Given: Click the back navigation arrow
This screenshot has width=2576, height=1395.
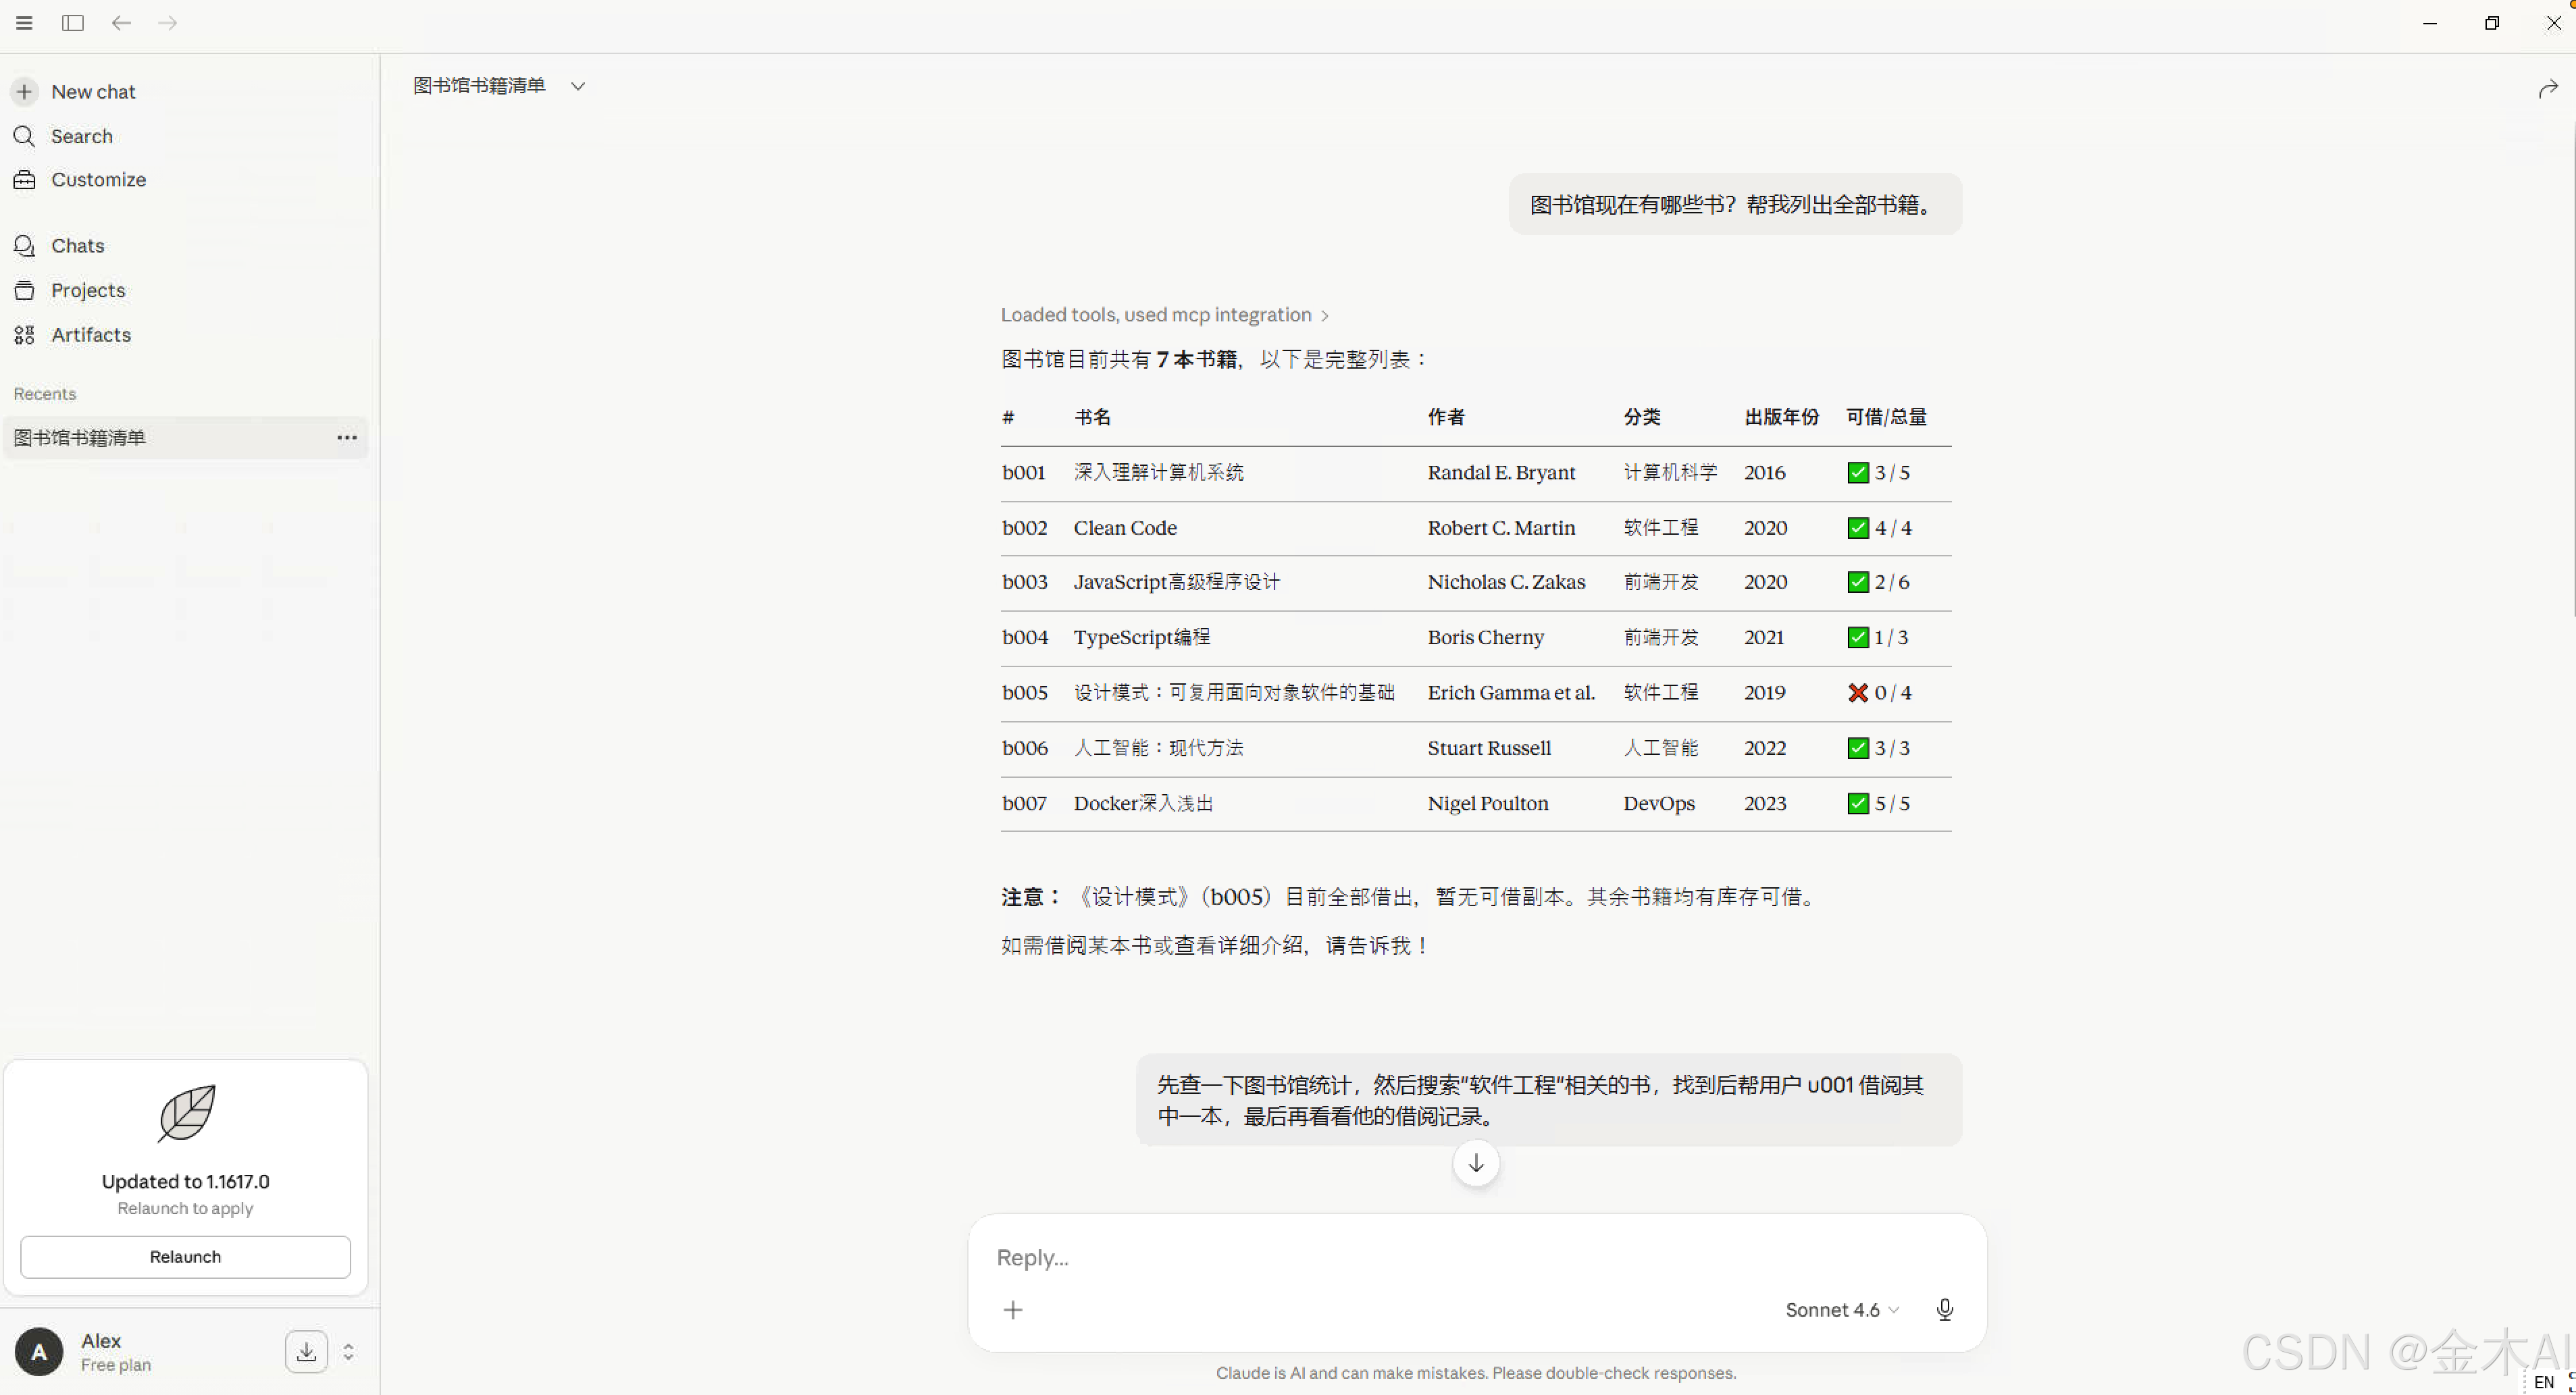Looking at the screenshot, I should point(121,23).
